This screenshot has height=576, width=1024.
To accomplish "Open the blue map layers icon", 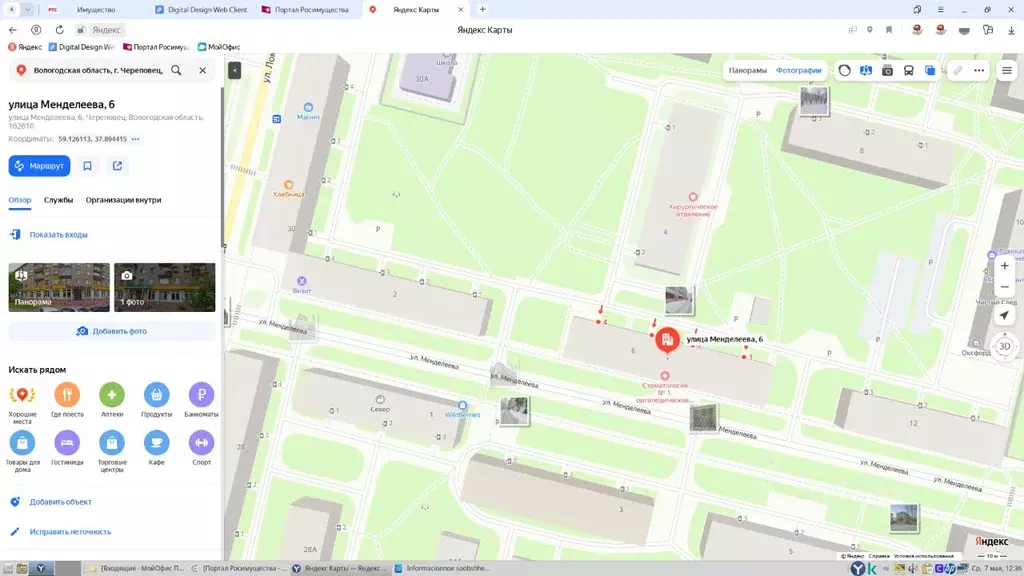I will pos(930,71).
